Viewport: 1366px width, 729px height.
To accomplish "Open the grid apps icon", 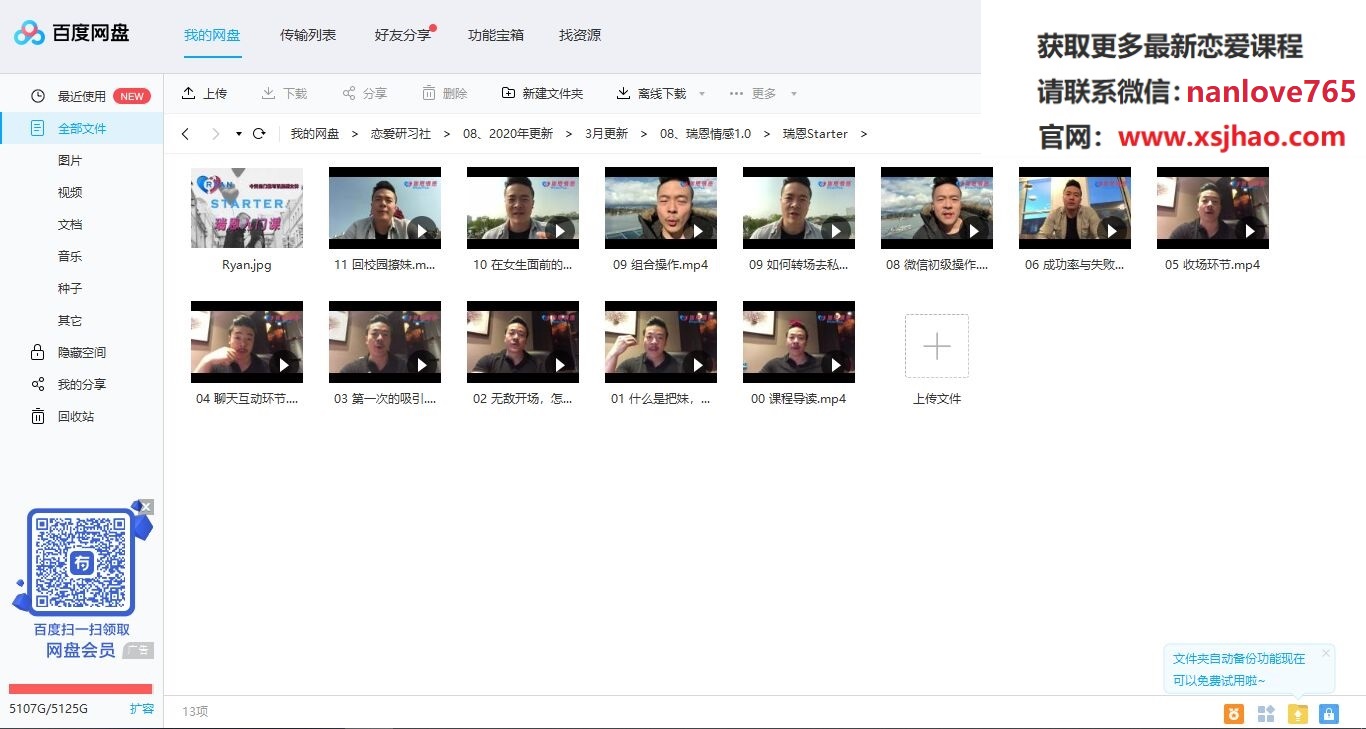I will 1266,714.
